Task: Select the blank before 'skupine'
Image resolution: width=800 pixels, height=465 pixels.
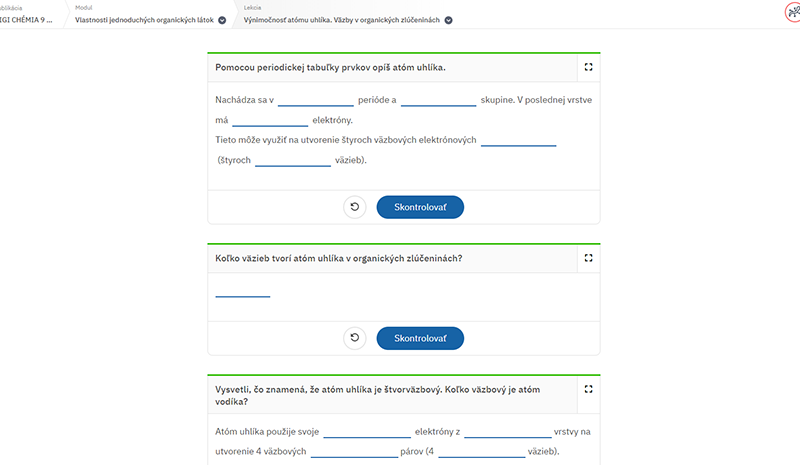Action: pyautogui.click(x=438, y=100)
